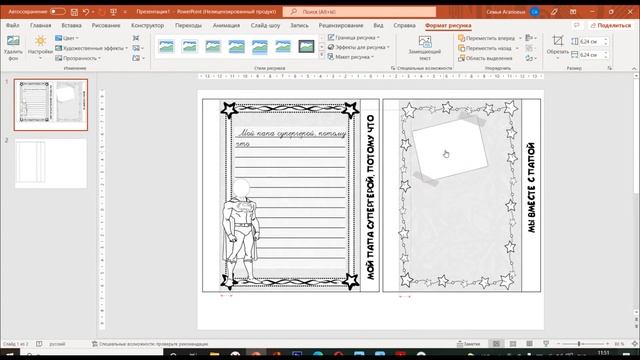Open Picture Effects (Эффекты для рисунка) dropdown
Screen dimensions: 640x360
(x=358, y=47)
